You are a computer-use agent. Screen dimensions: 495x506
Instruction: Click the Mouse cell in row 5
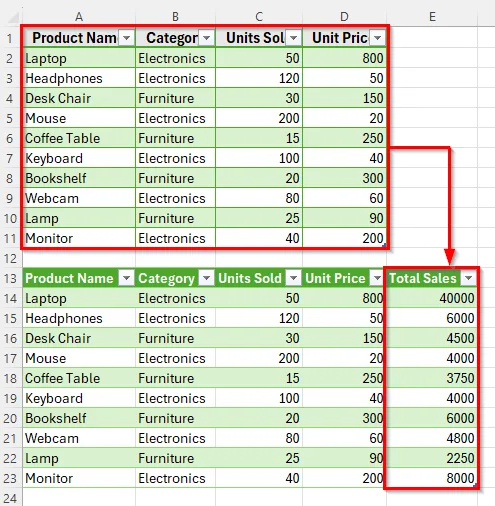tap(79, 118)
